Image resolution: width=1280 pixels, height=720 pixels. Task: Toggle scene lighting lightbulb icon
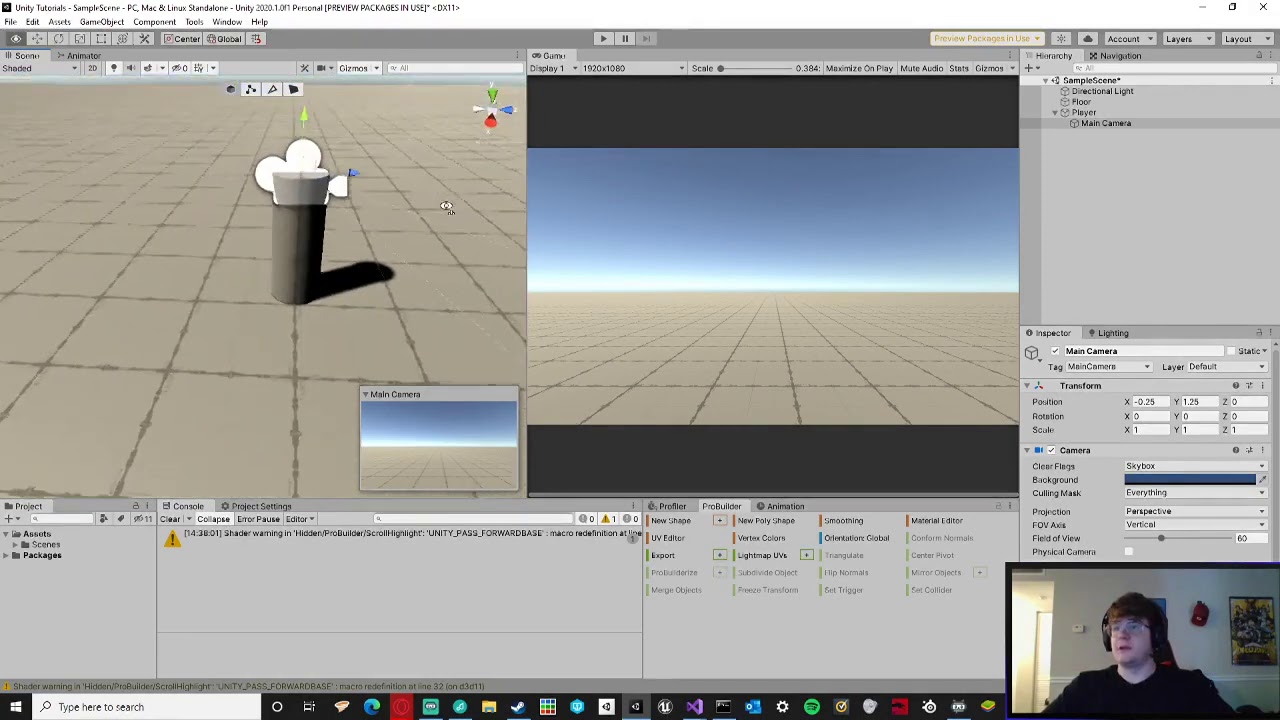point(113,68)
